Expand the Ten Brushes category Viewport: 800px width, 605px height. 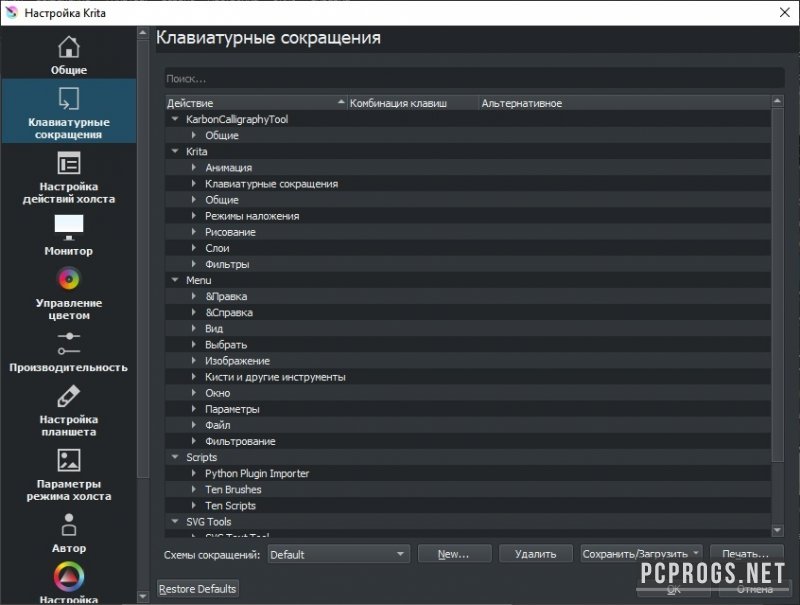pyautogui.click(x=193, y=489)
